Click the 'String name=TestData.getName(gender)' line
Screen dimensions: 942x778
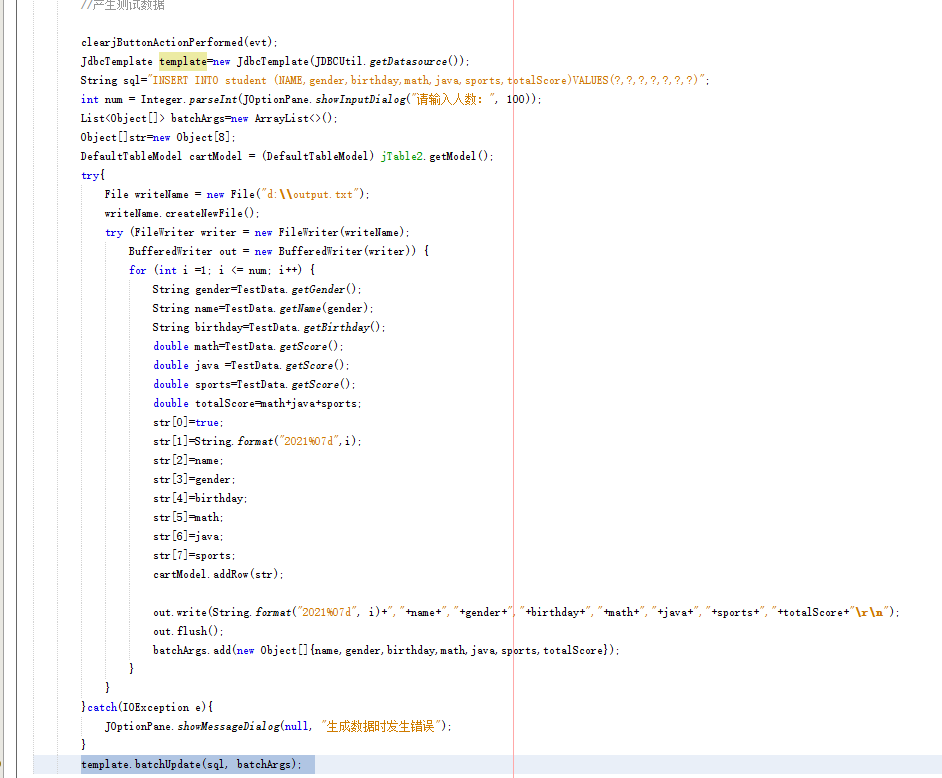[x=263, y=308]
